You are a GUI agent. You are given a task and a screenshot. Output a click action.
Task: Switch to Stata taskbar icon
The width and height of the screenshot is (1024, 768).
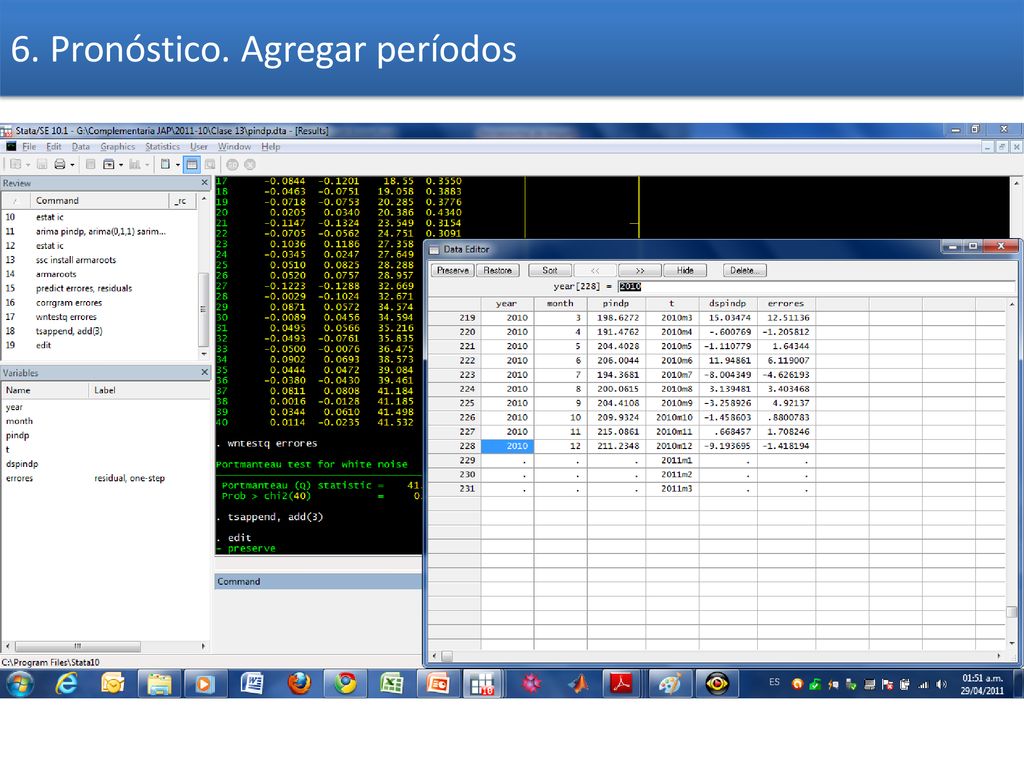click(x=483, y=684)
